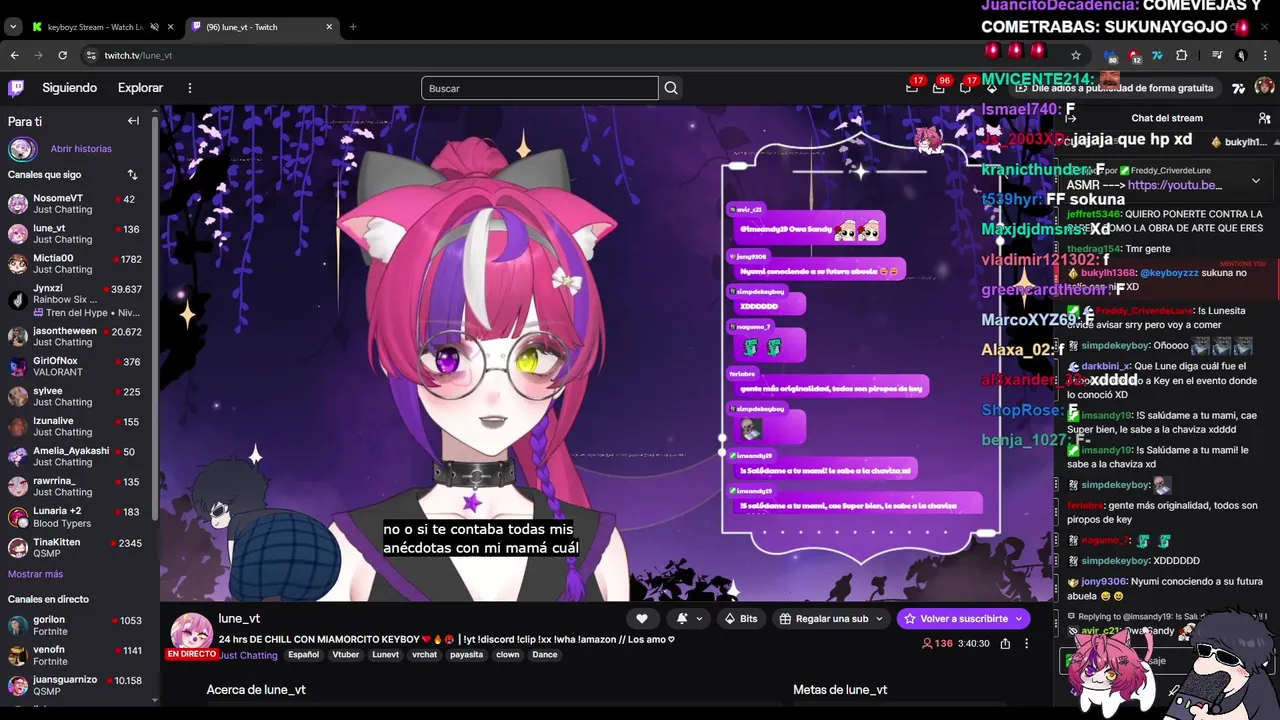
Task: Open stream three-dot options beside share
Action: (x=1026, y=643)
